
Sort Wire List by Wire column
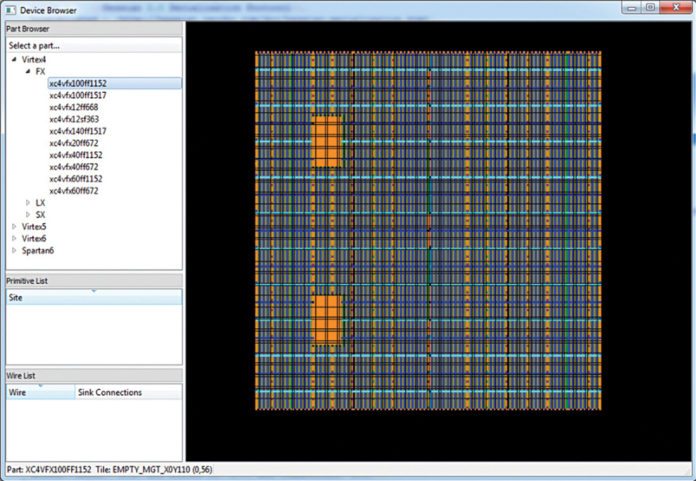[x=39, y=393]
